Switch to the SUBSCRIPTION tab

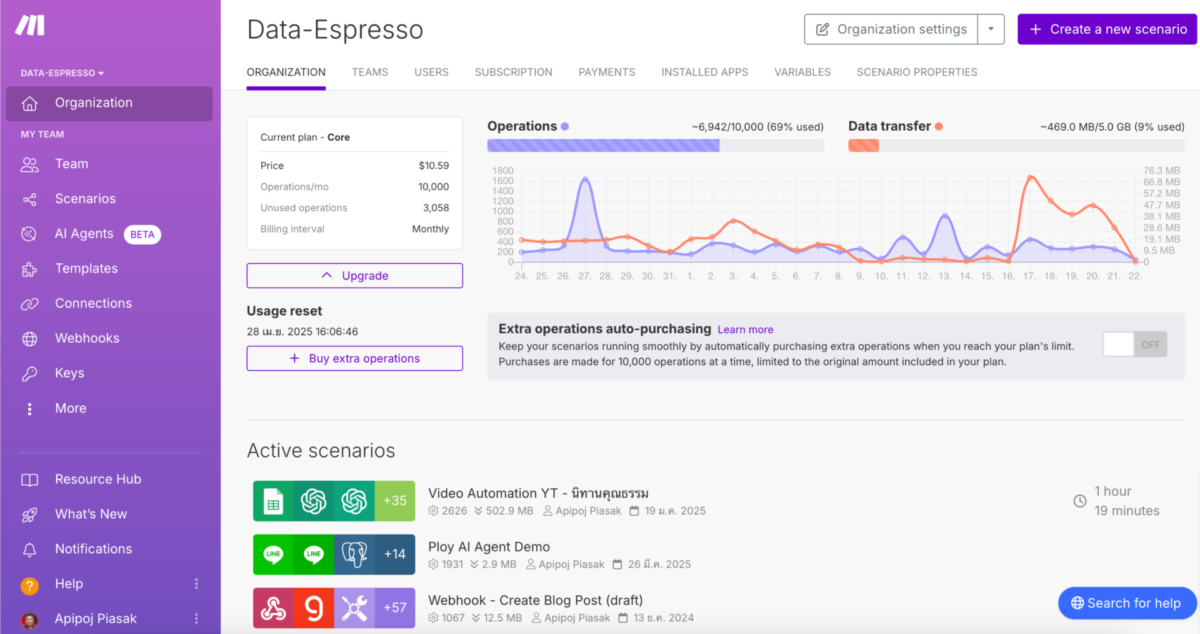513,72
